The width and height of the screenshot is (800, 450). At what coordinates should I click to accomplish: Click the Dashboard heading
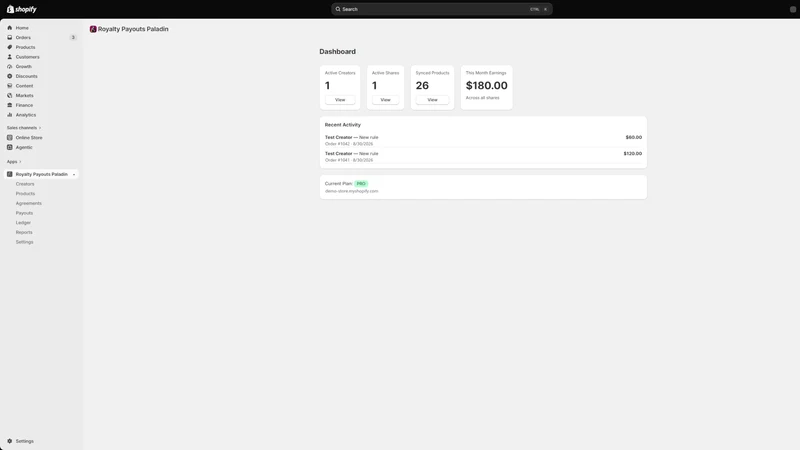[x=337, y=52]
